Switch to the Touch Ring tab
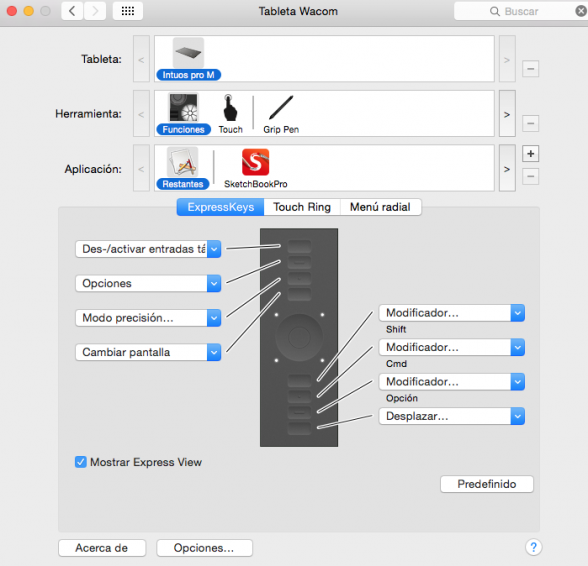 tap(302, 207)
